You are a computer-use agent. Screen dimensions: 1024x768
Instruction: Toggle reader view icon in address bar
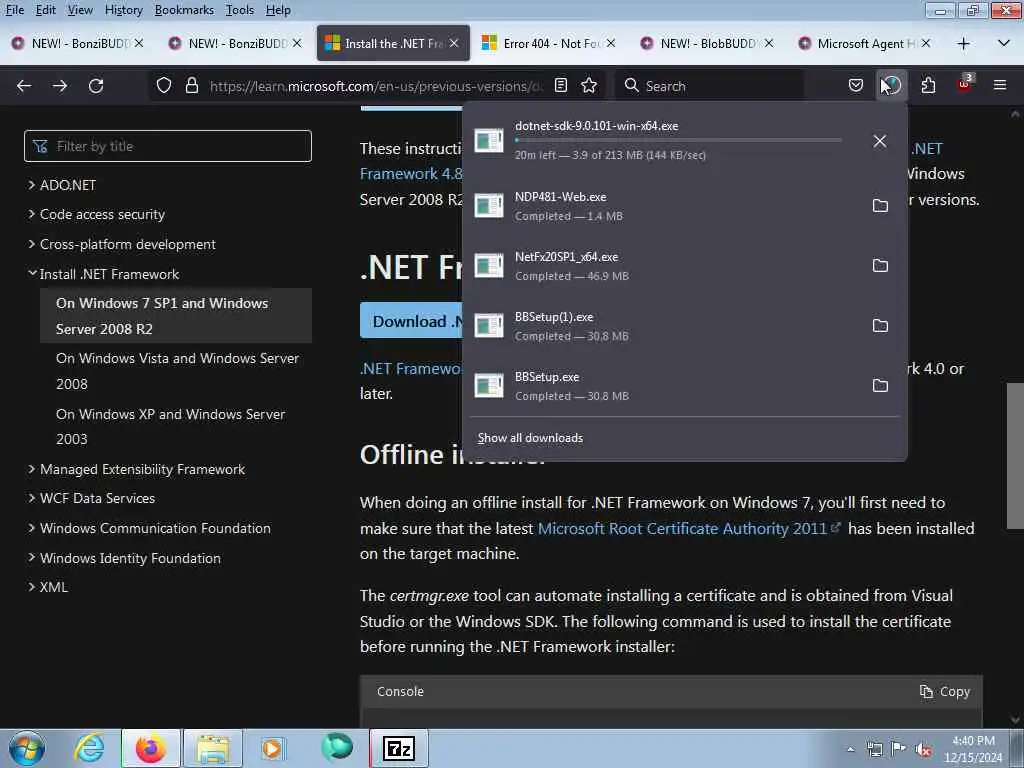[560, 86]
